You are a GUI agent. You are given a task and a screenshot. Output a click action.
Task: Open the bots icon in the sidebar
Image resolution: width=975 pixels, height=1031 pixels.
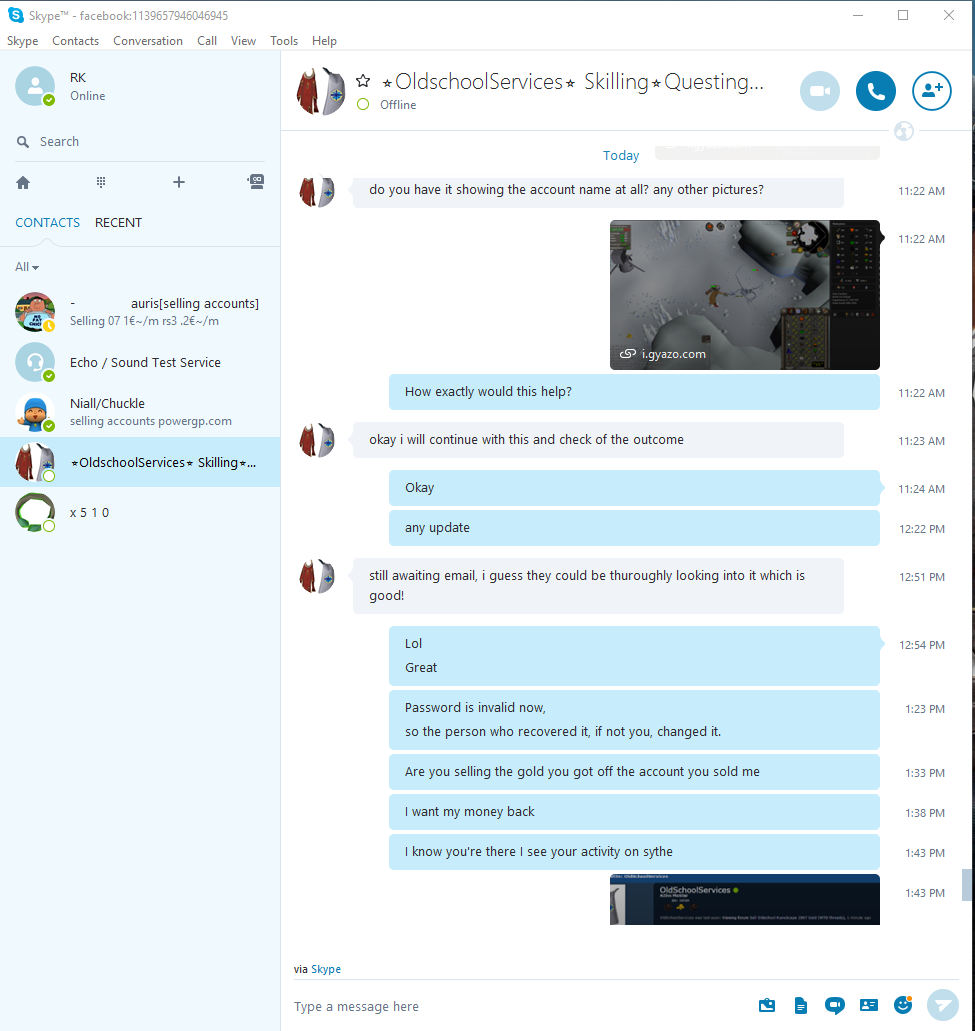tap(256, 181)
